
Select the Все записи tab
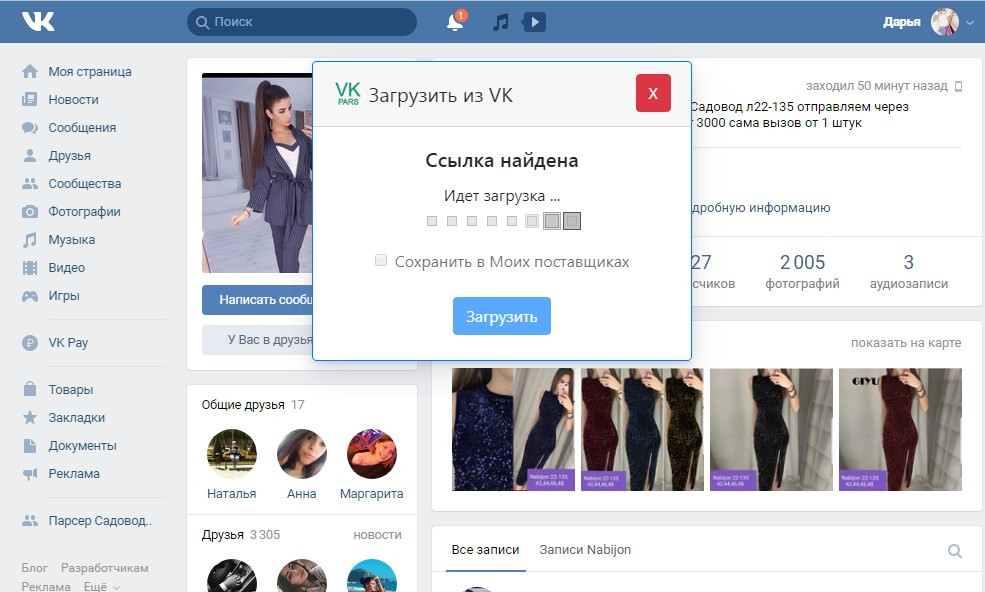tap(485, 550)
